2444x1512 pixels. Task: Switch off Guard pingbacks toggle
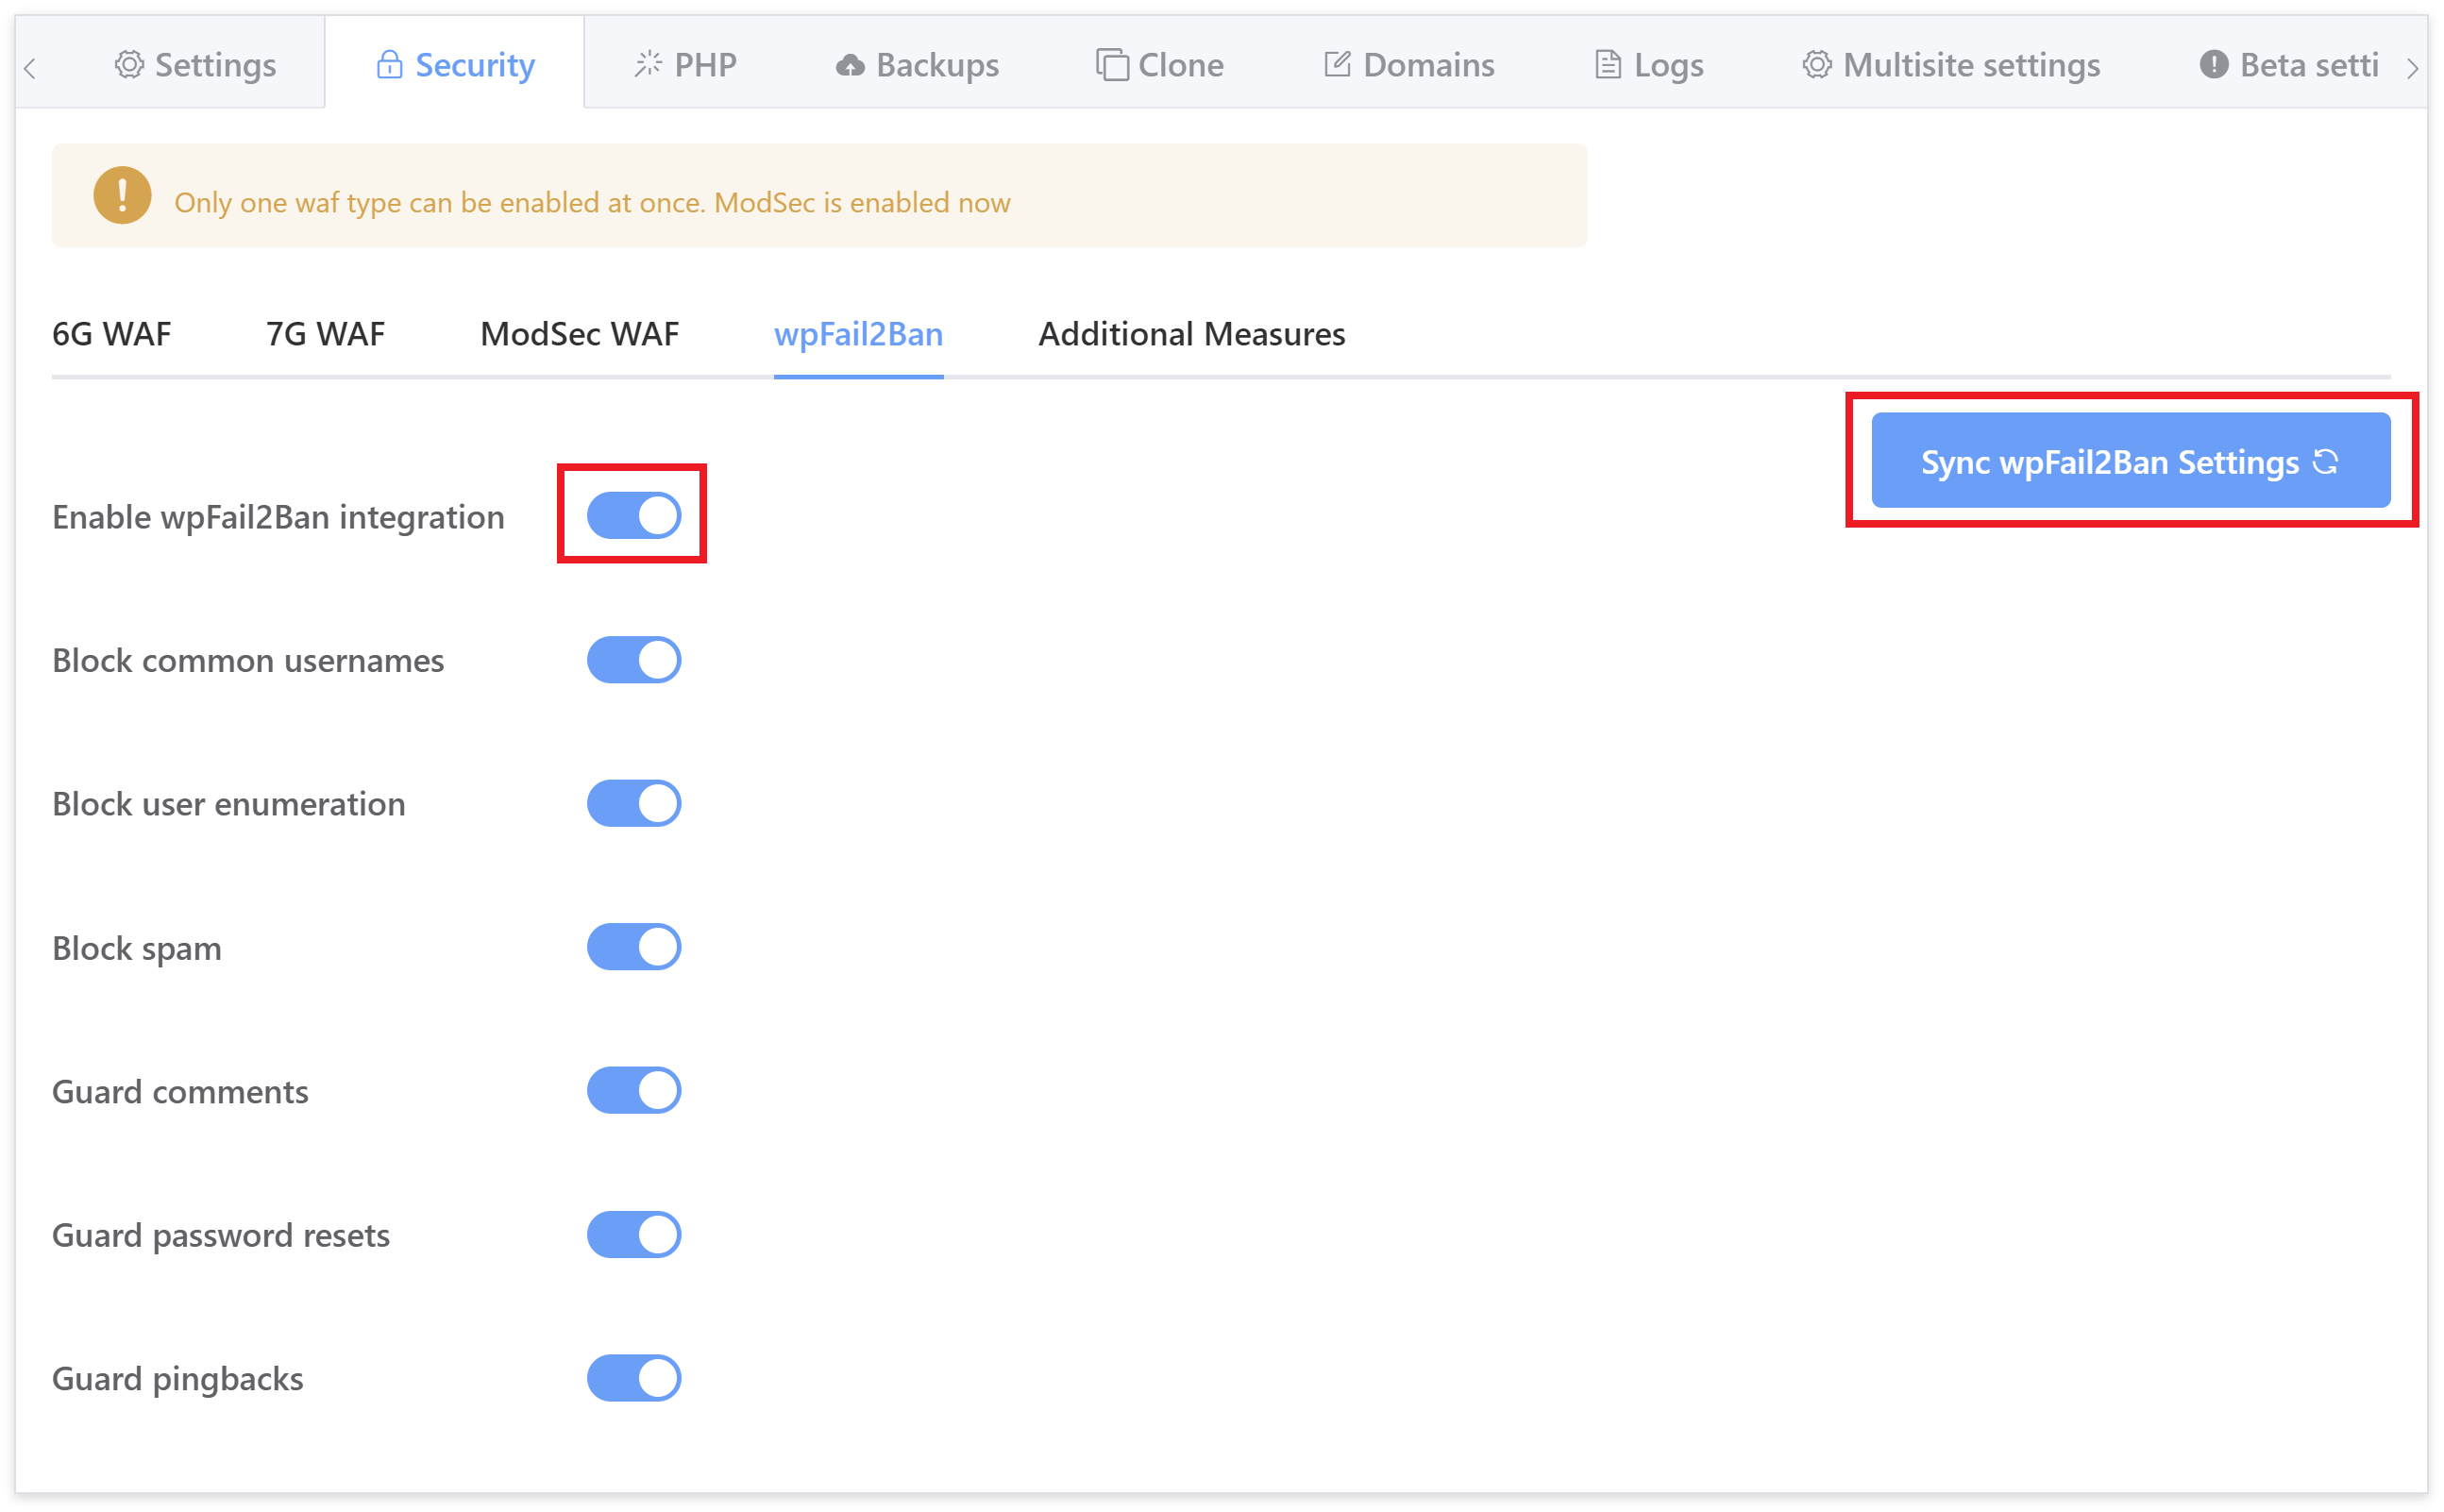point(634,1378)
